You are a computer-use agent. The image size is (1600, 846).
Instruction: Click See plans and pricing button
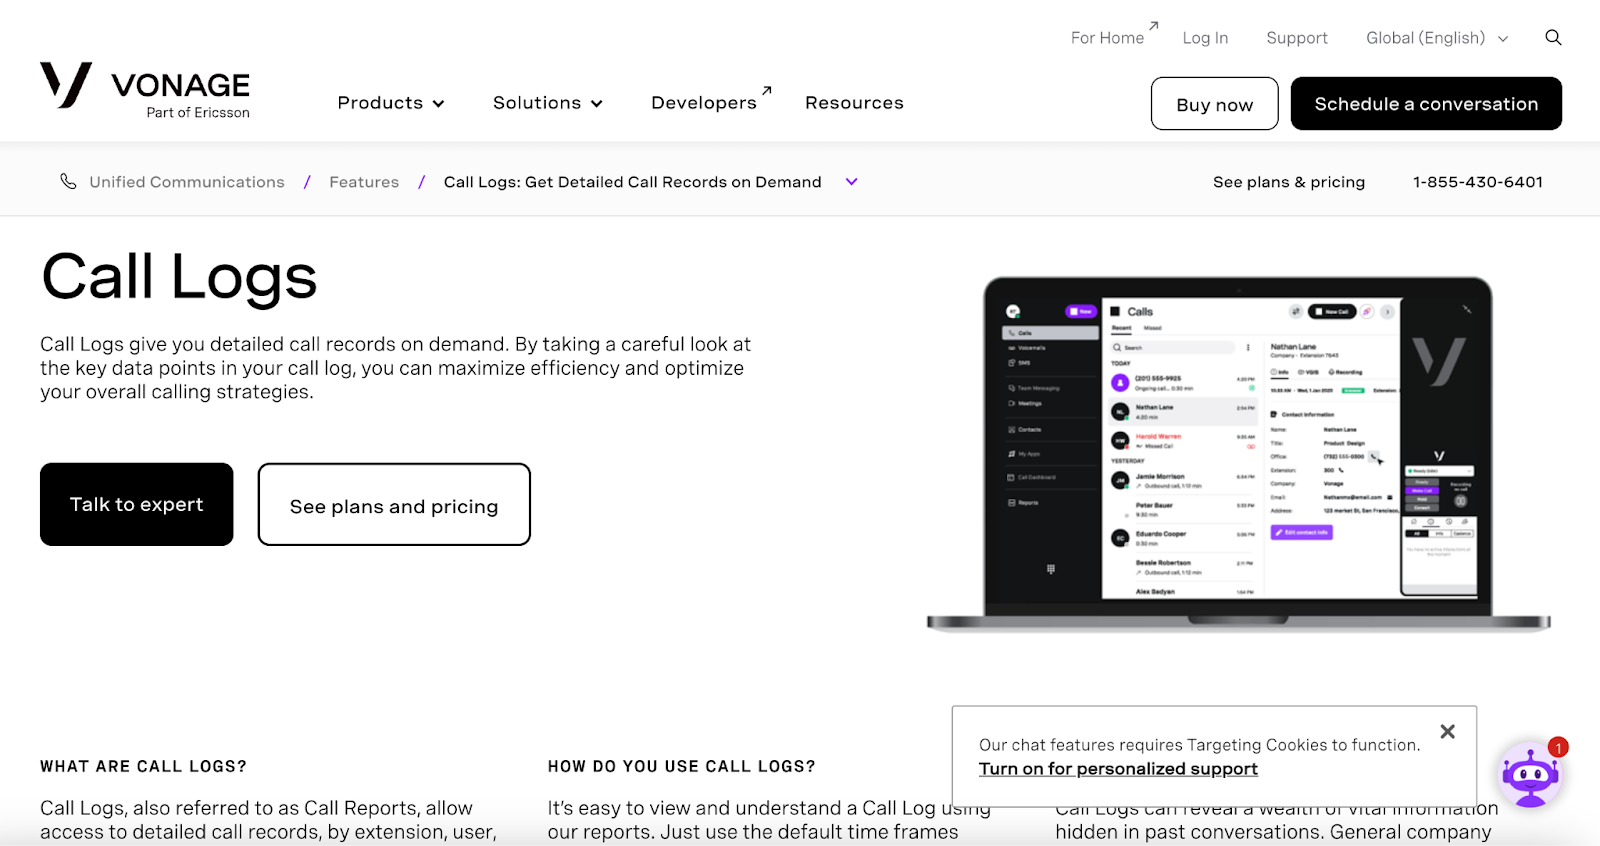pyautogui.click(x=394, y=505)
